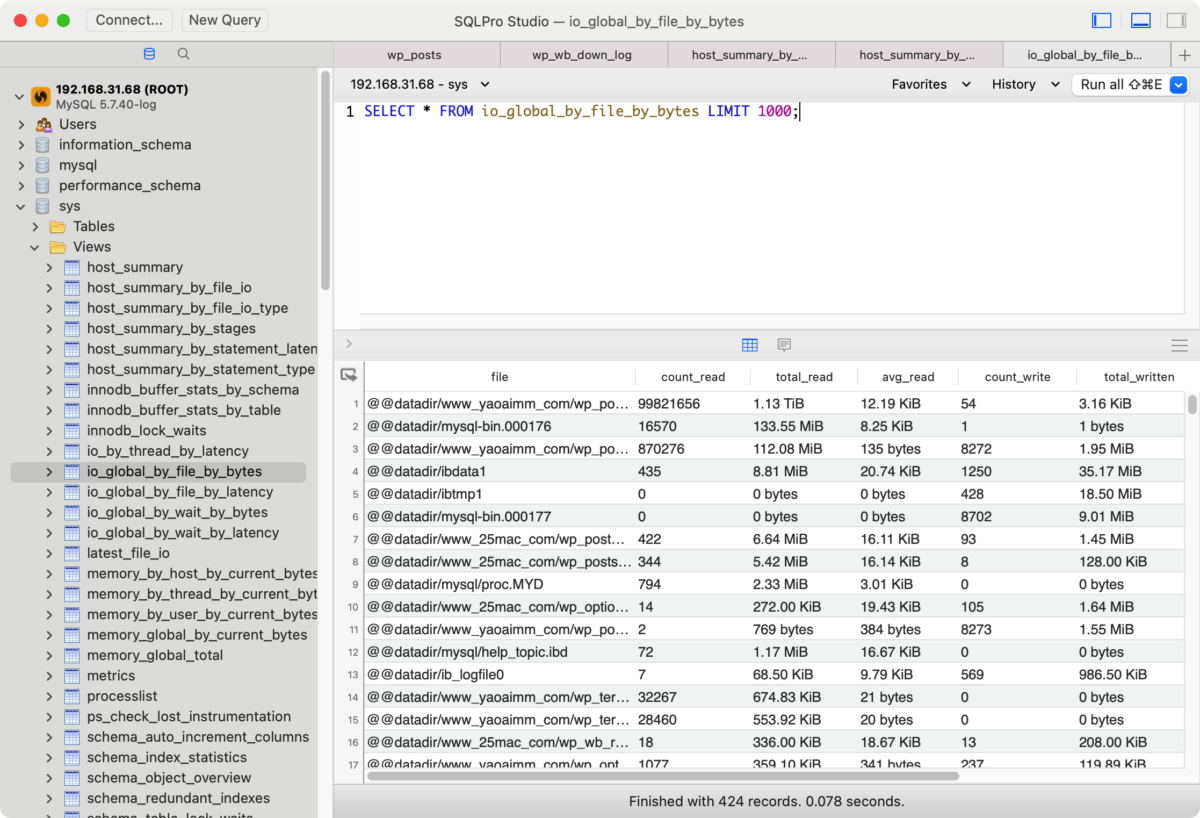Click the results vertical scrollbar

1192,405
